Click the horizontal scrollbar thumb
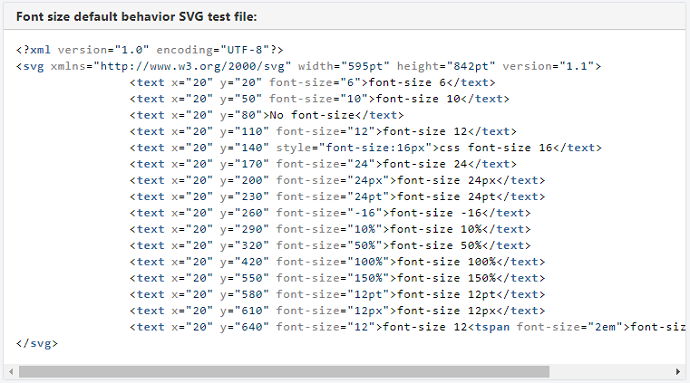Image resolution: width=690 pixels, height=383 pixels. click(x=284, y=372)
